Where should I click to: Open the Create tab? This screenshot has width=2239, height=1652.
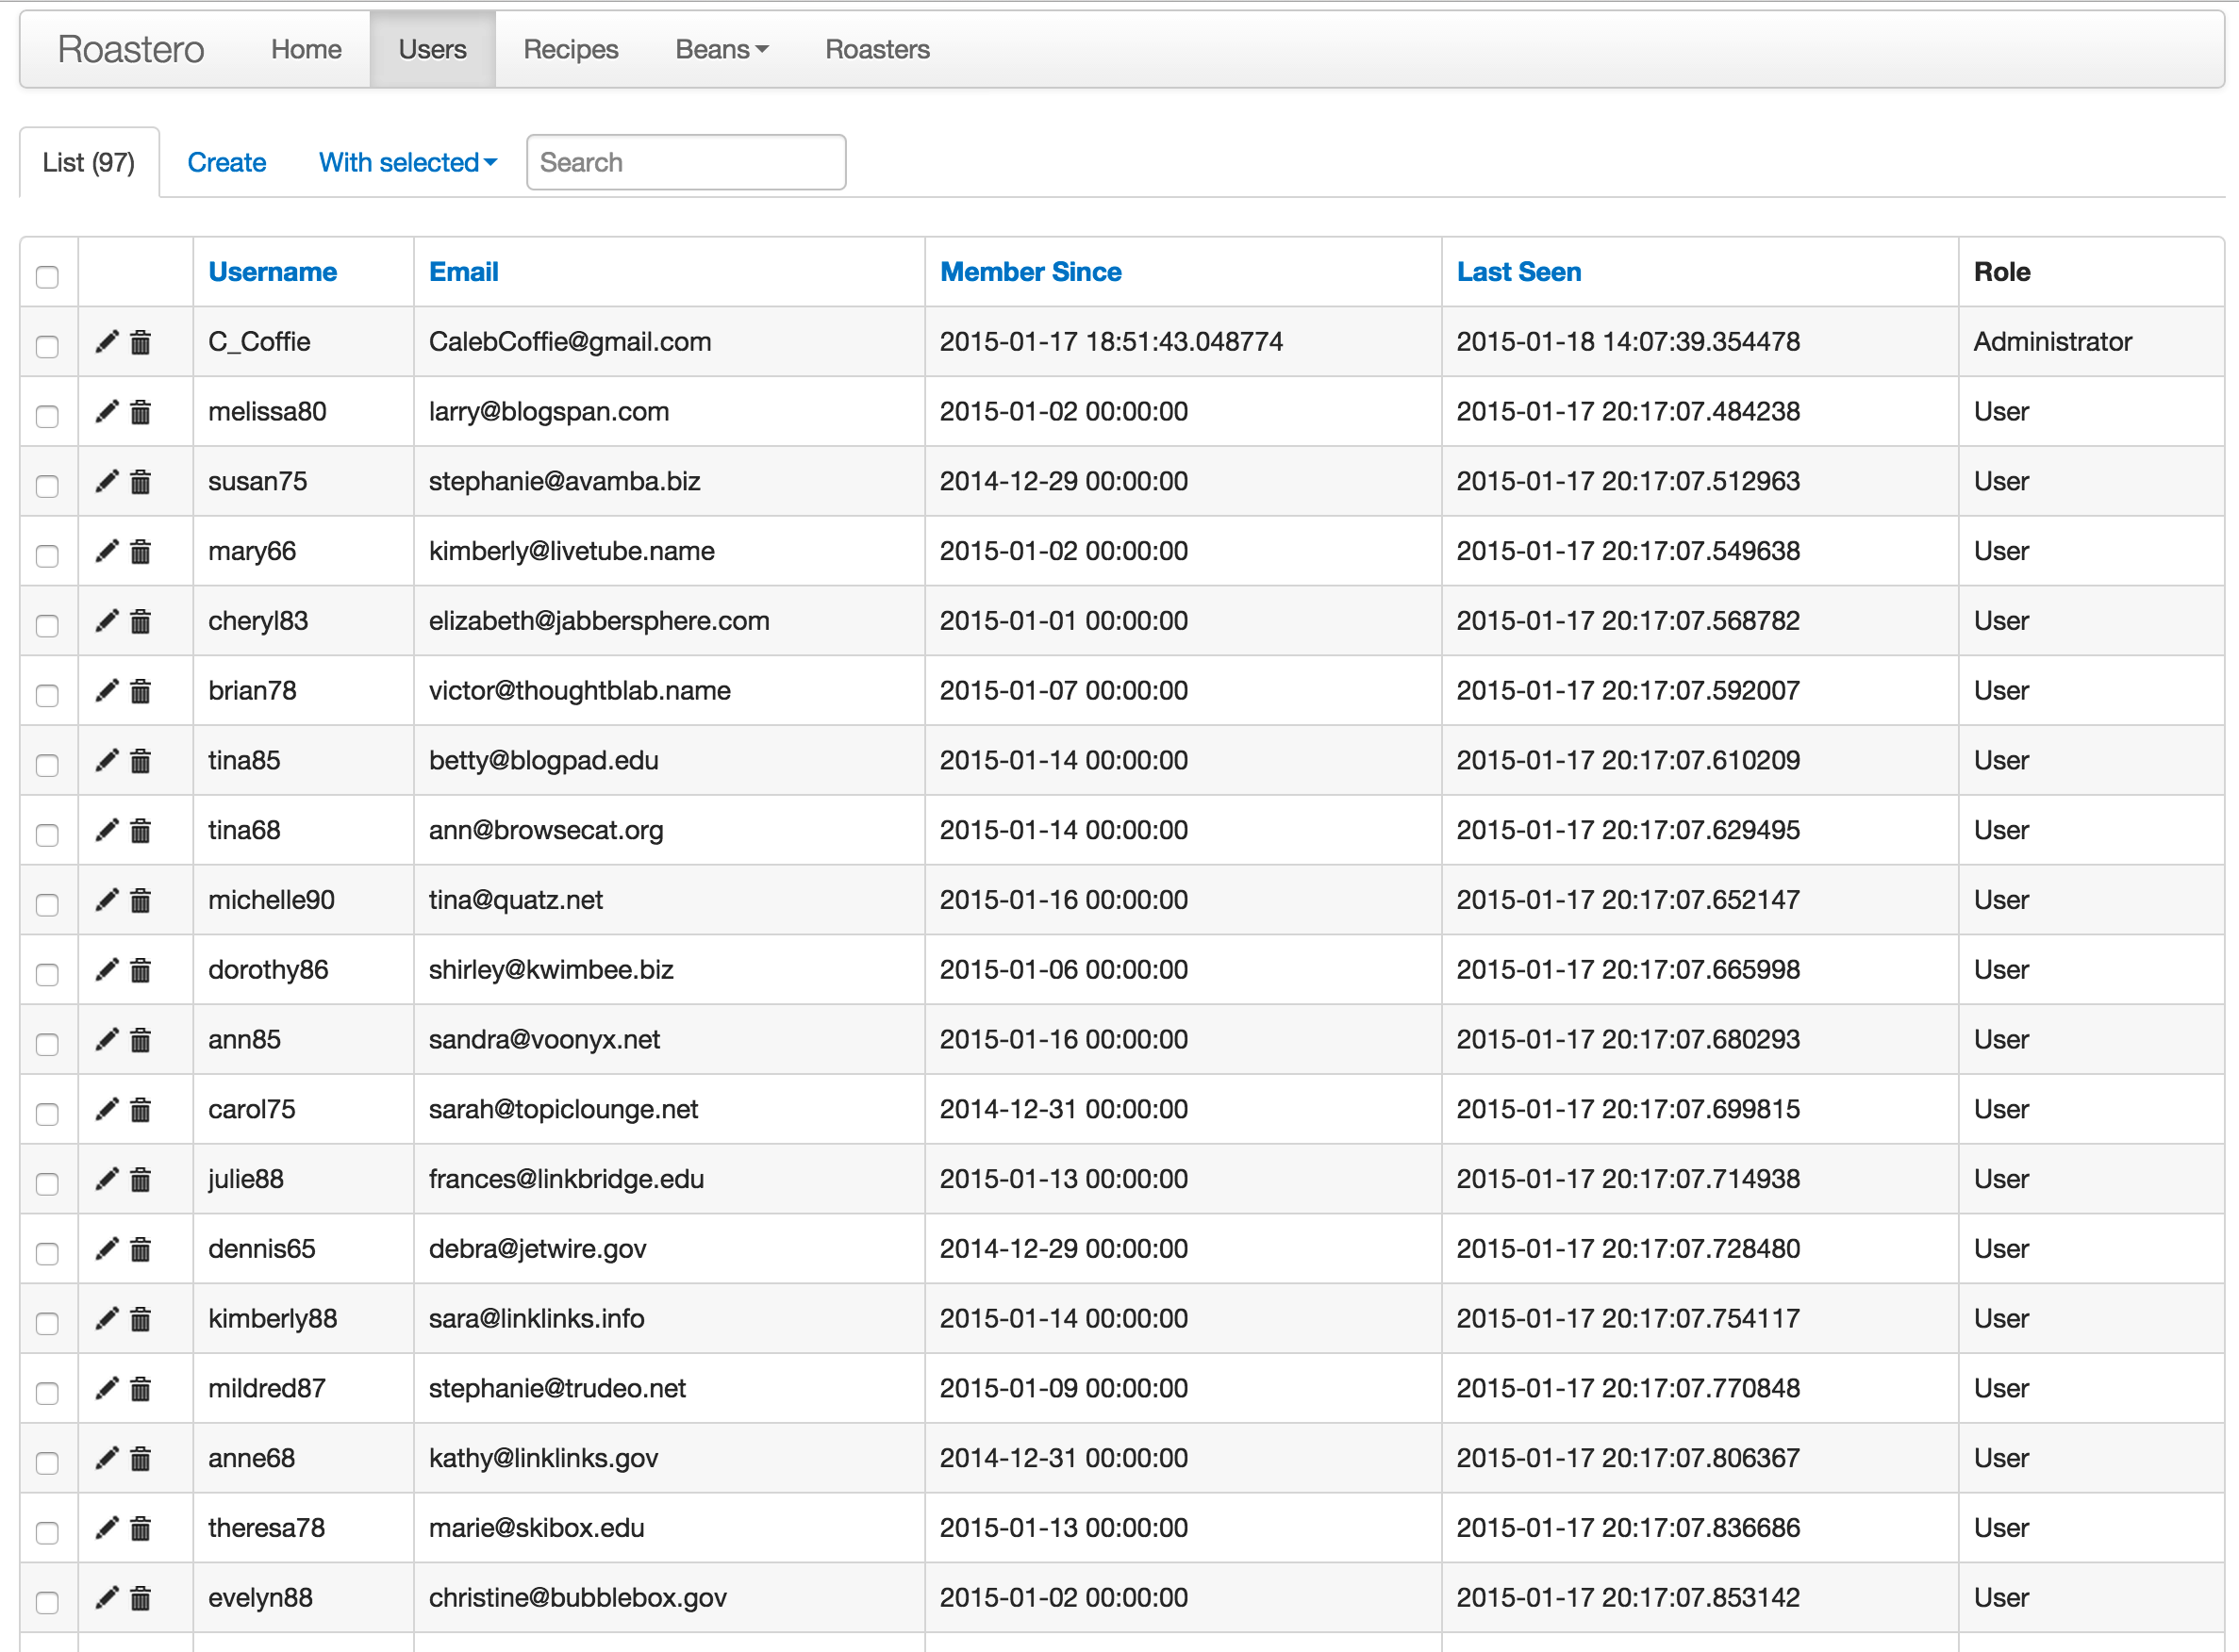pyautogui.click(x=226, y=163)
